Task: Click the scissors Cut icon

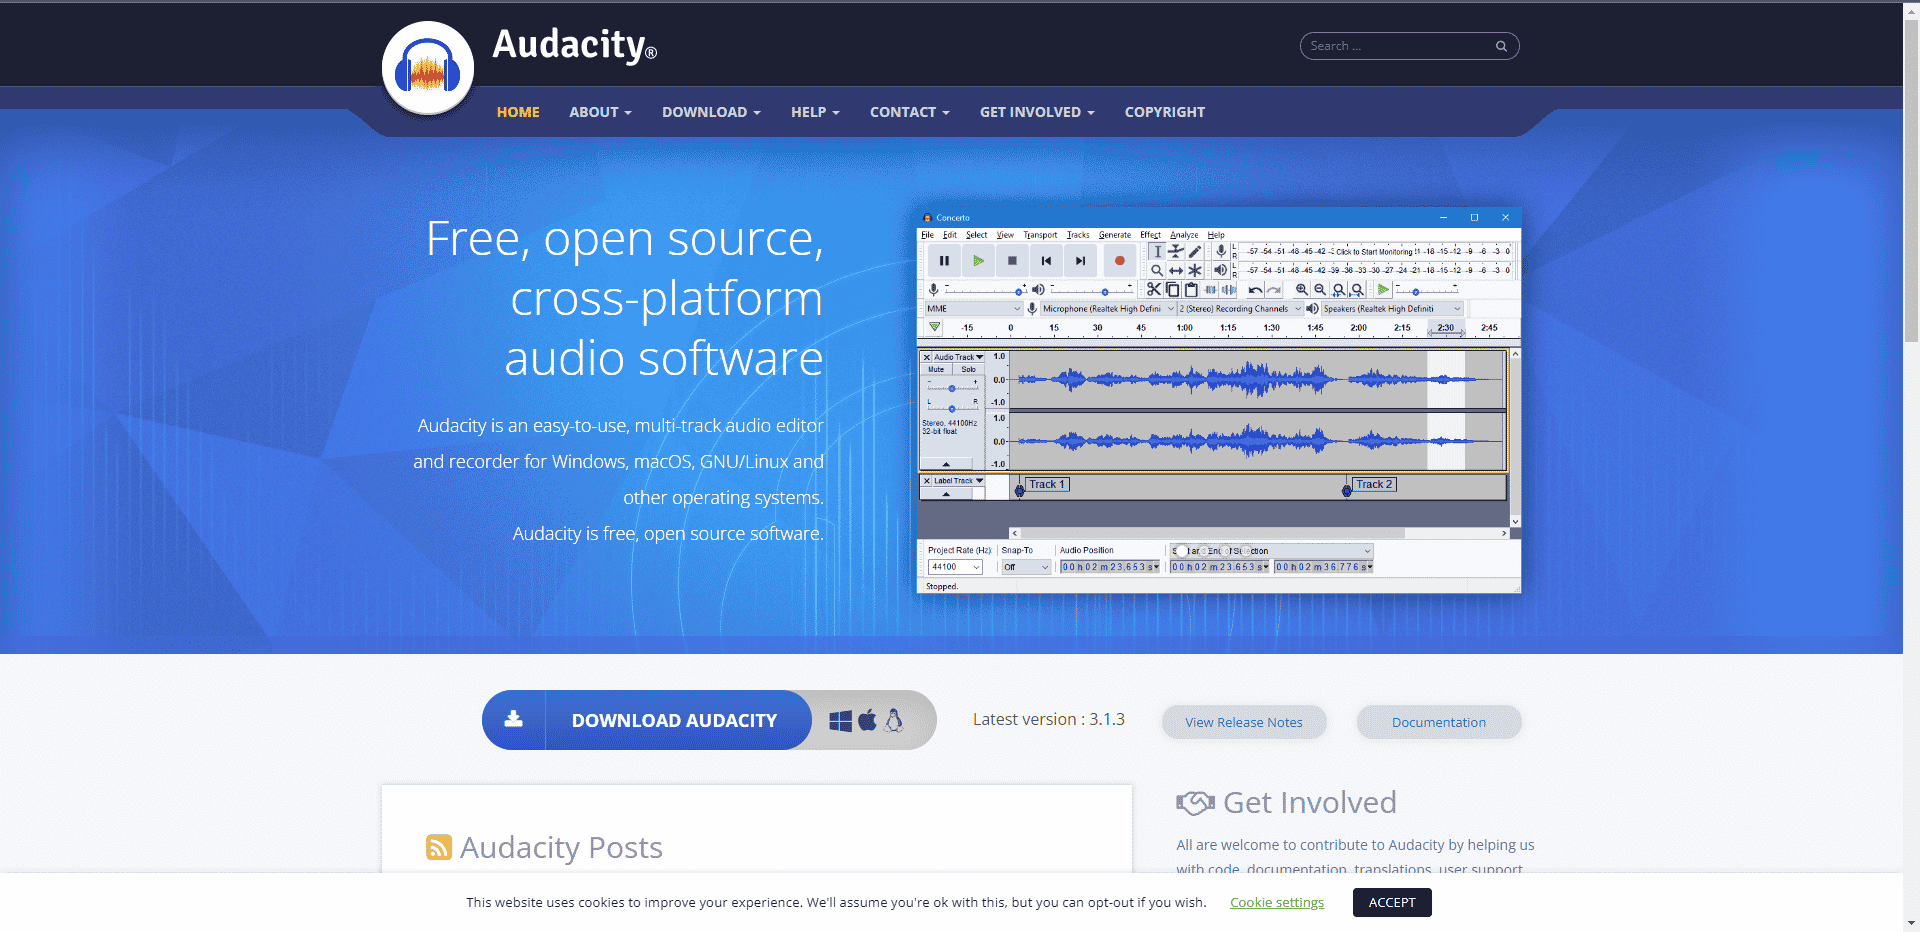Action: (1154, 289)
